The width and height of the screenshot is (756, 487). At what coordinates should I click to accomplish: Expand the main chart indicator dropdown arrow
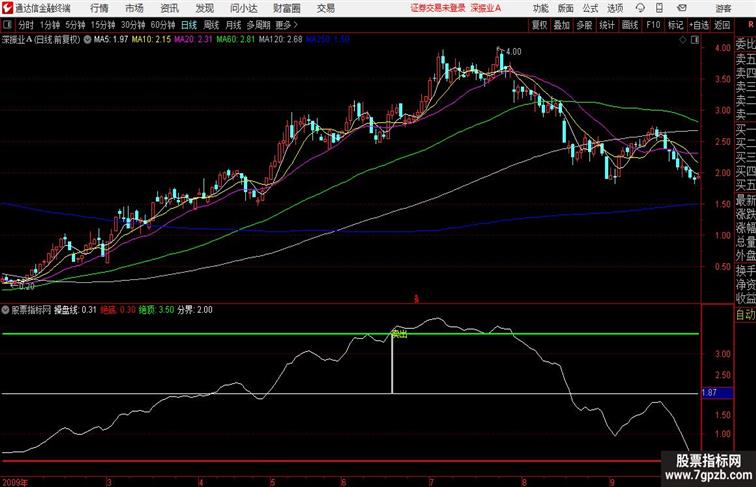coord(87,40)
